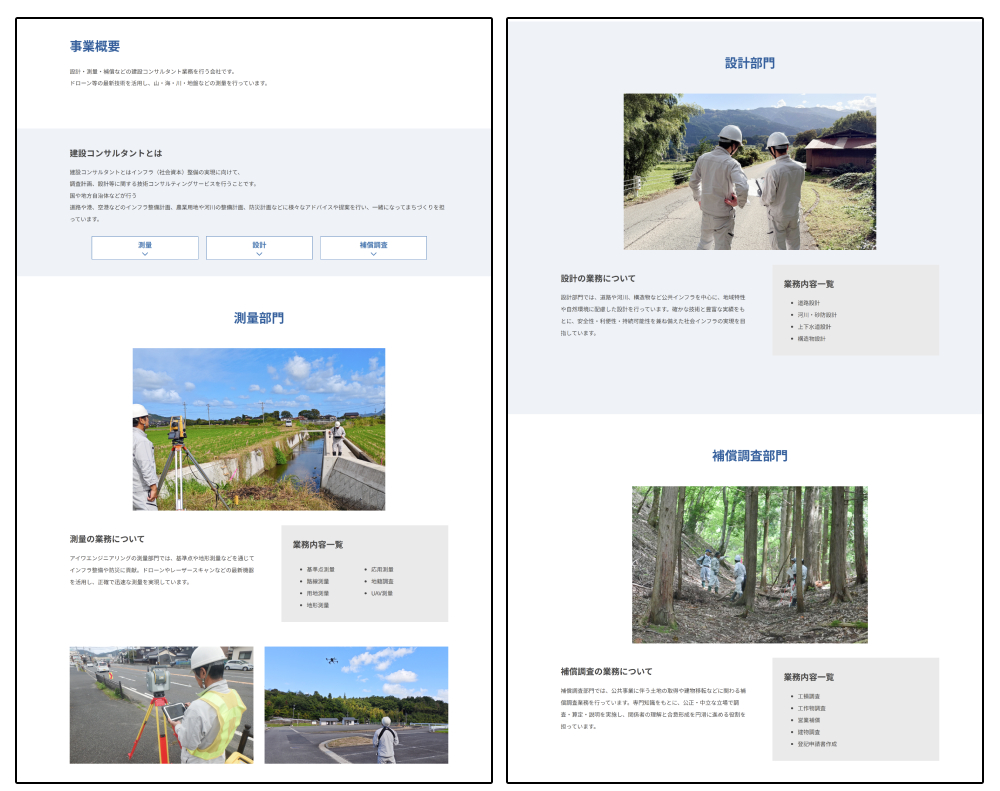The image size is (1000, 791).
Task: Open the drone flight photo
Action: coord(356,704)
